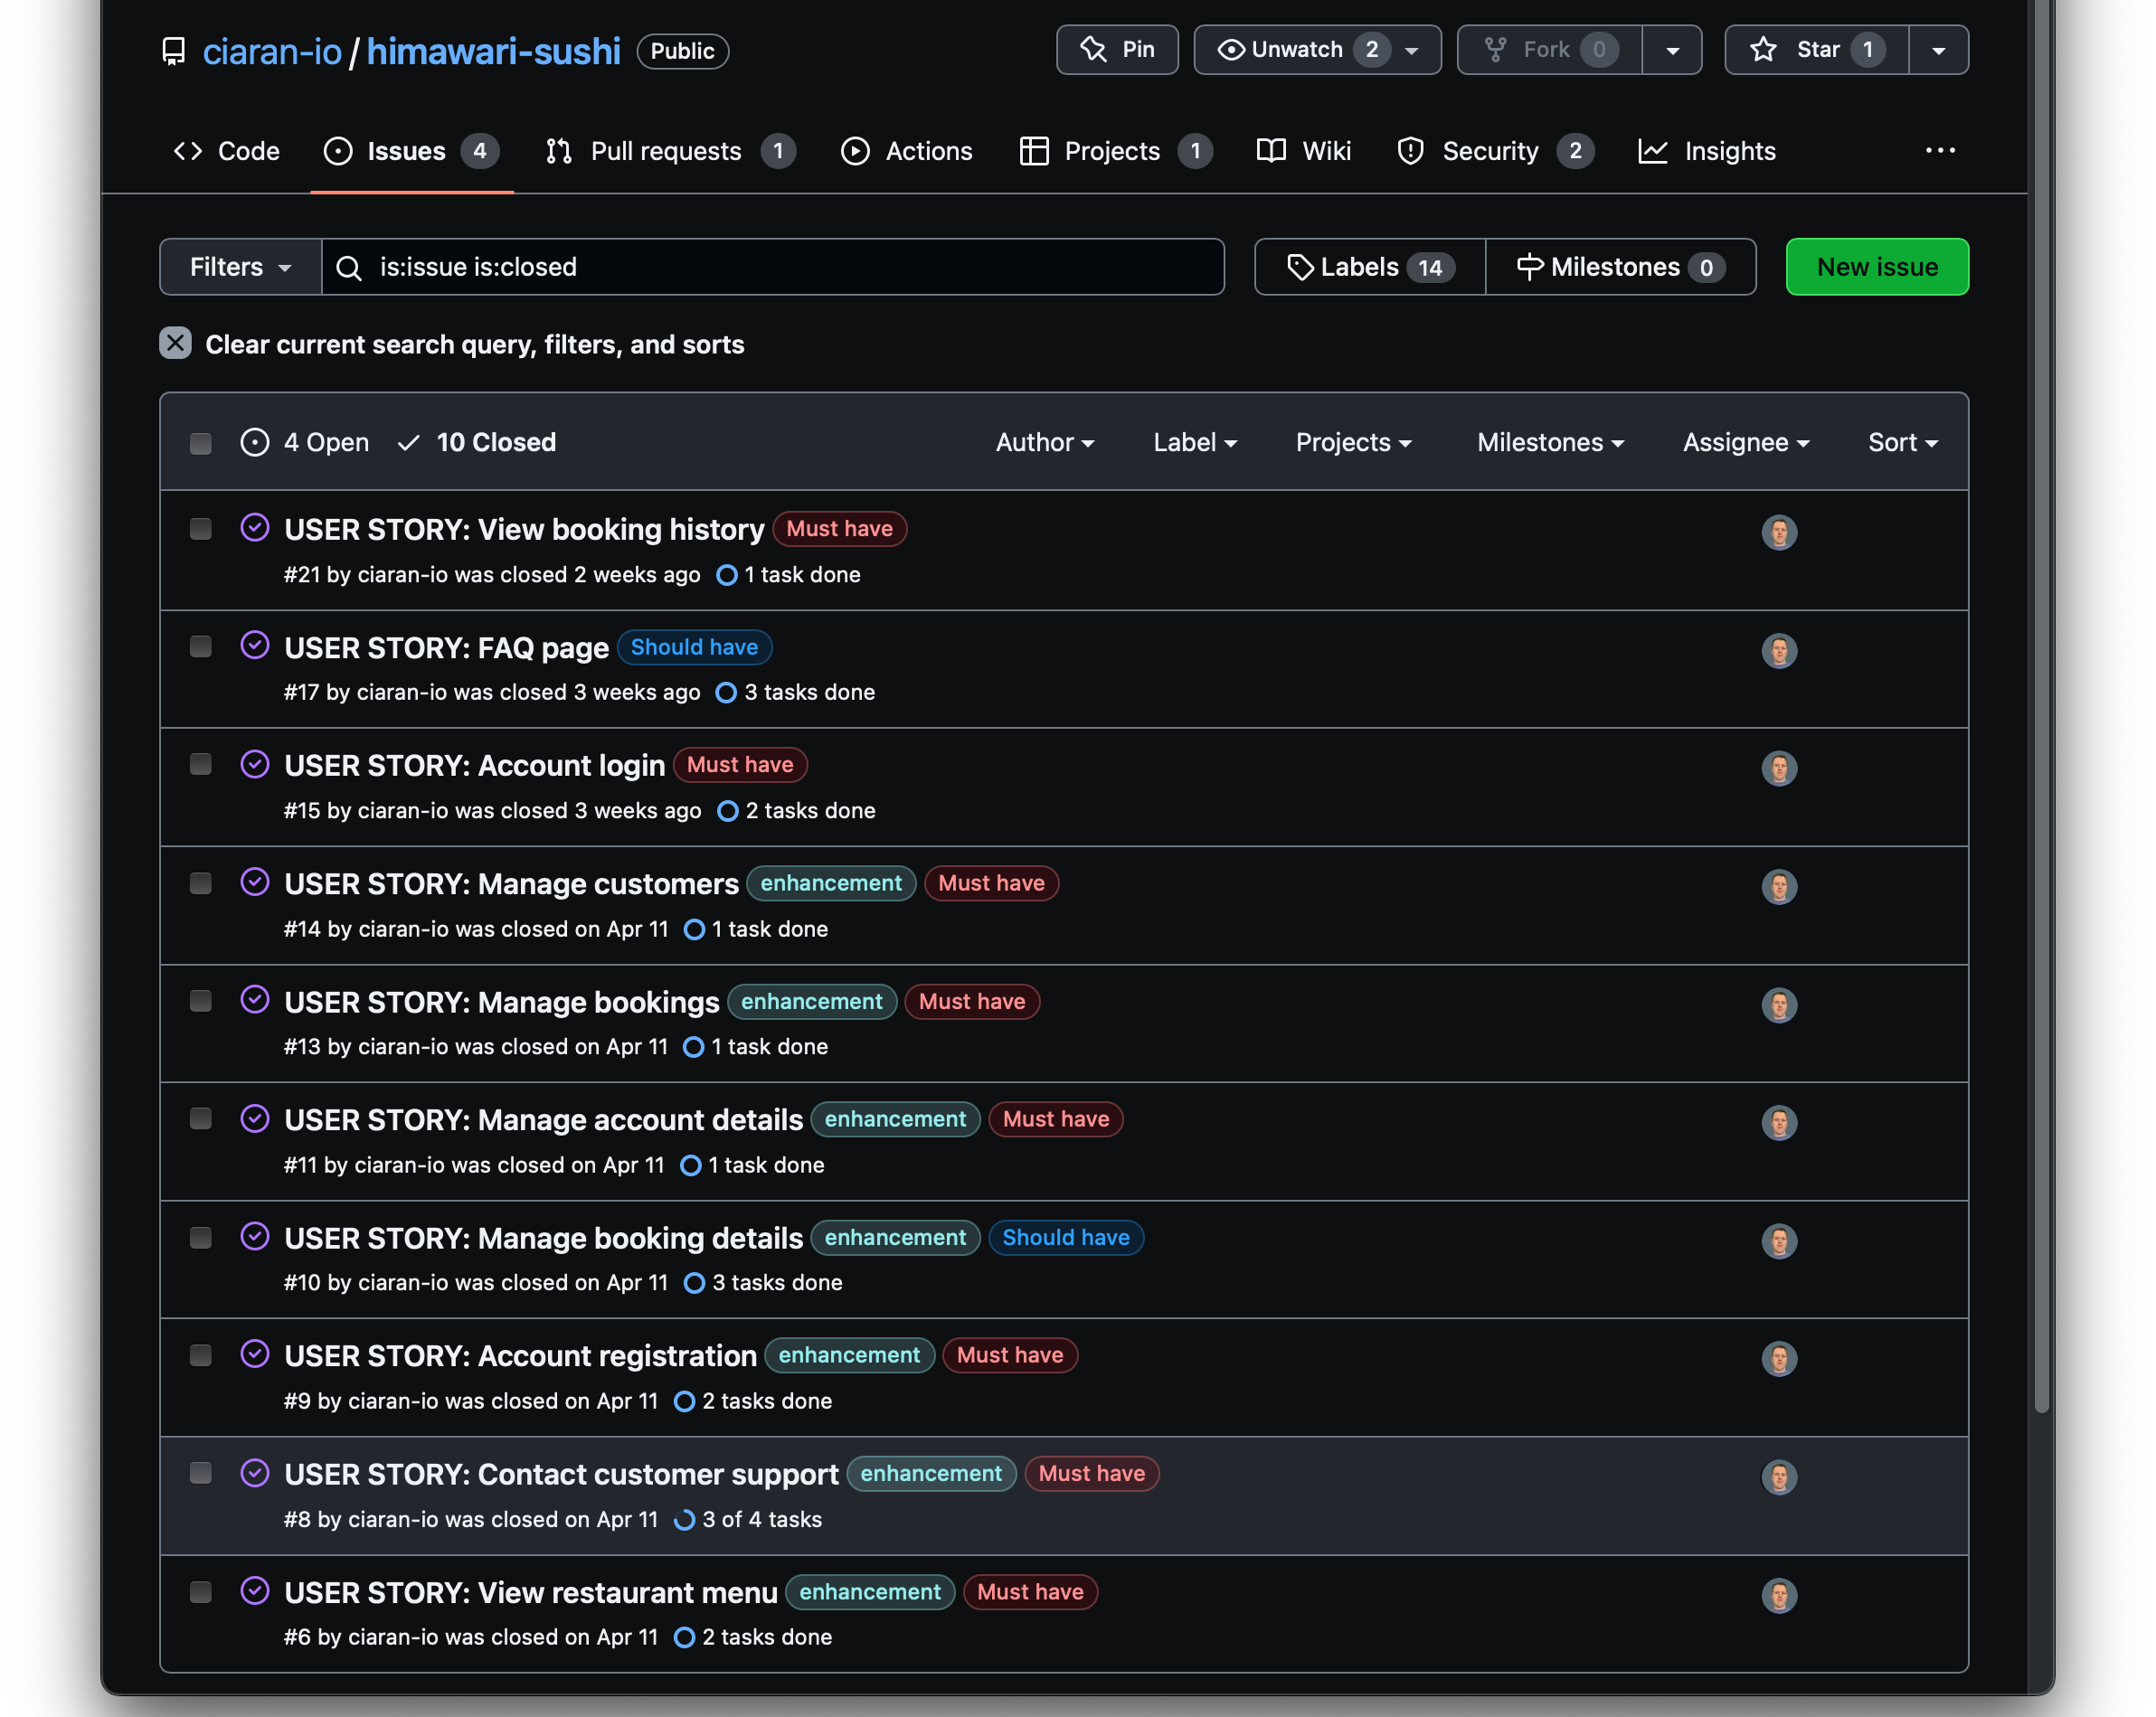2156x1717 pixels.
Task: Click the Must have label on Account login
Action: point(740,765)
